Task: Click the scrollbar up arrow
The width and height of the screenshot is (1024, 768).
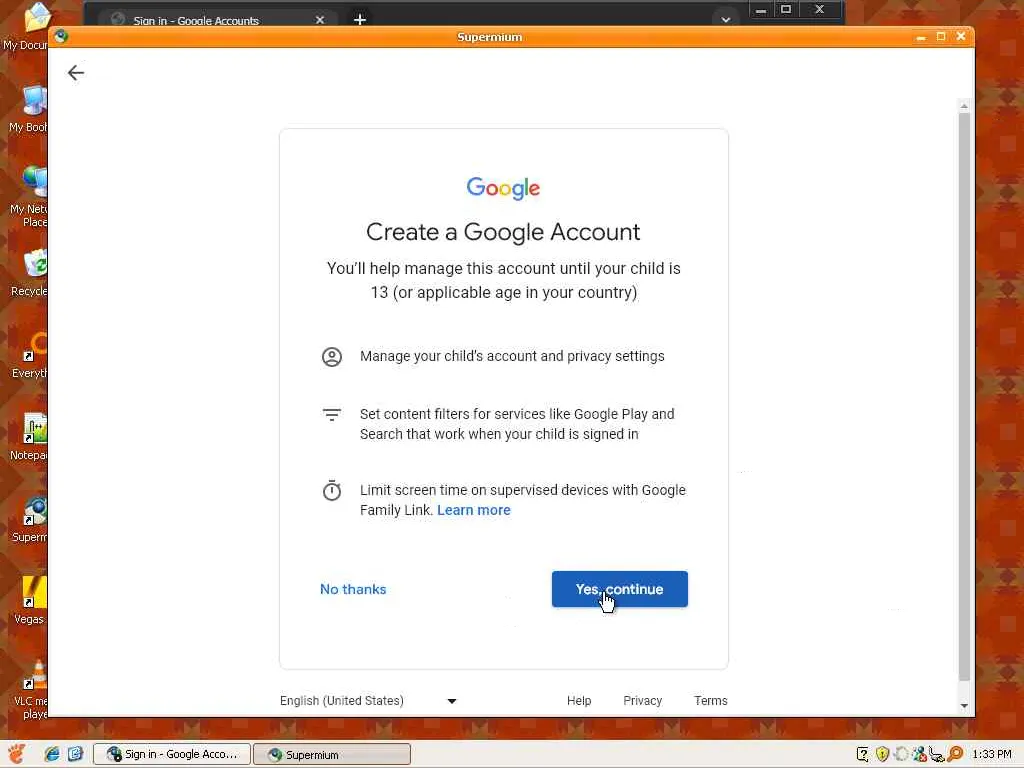Action: click(x=964, y=105)
